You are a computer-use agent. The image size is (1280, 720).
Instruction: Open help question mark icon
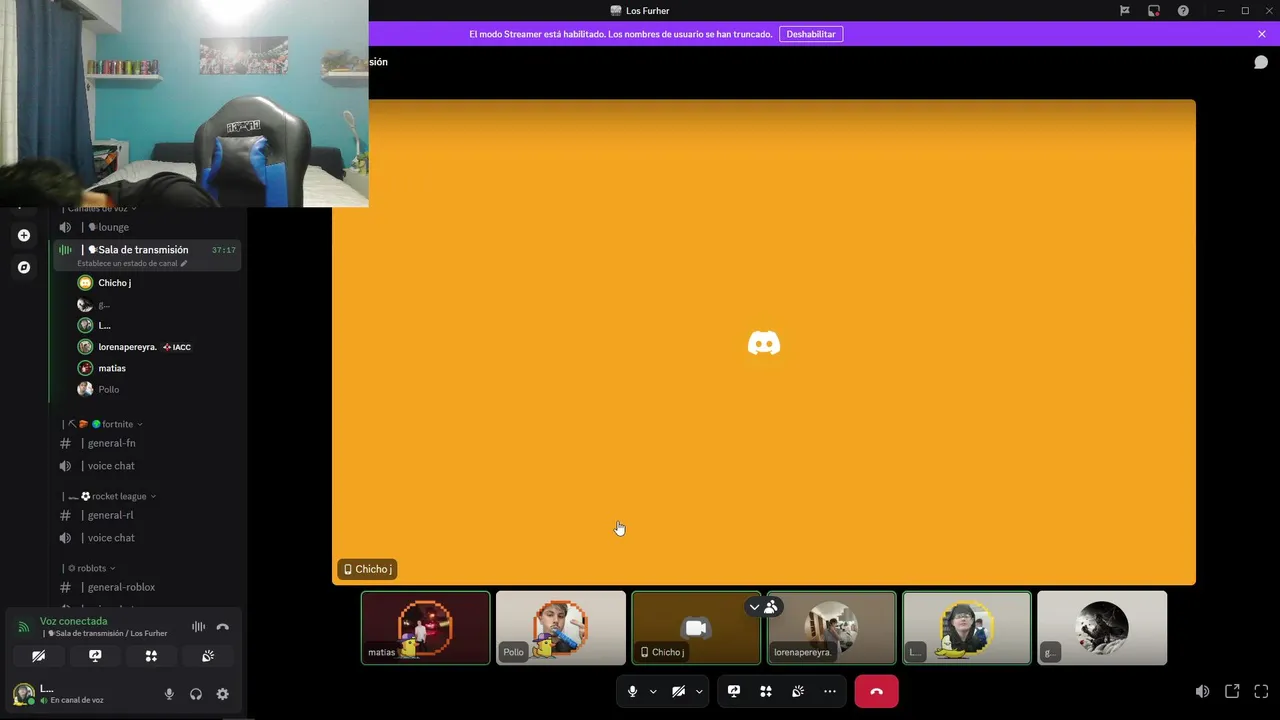tap(1183, 11)
